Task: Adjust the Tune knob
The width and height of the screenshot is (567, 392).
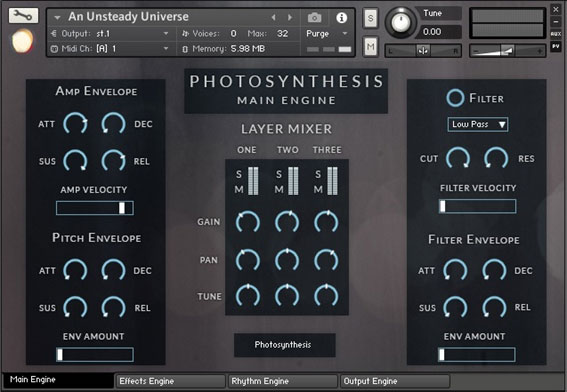Action: (400, 23)
